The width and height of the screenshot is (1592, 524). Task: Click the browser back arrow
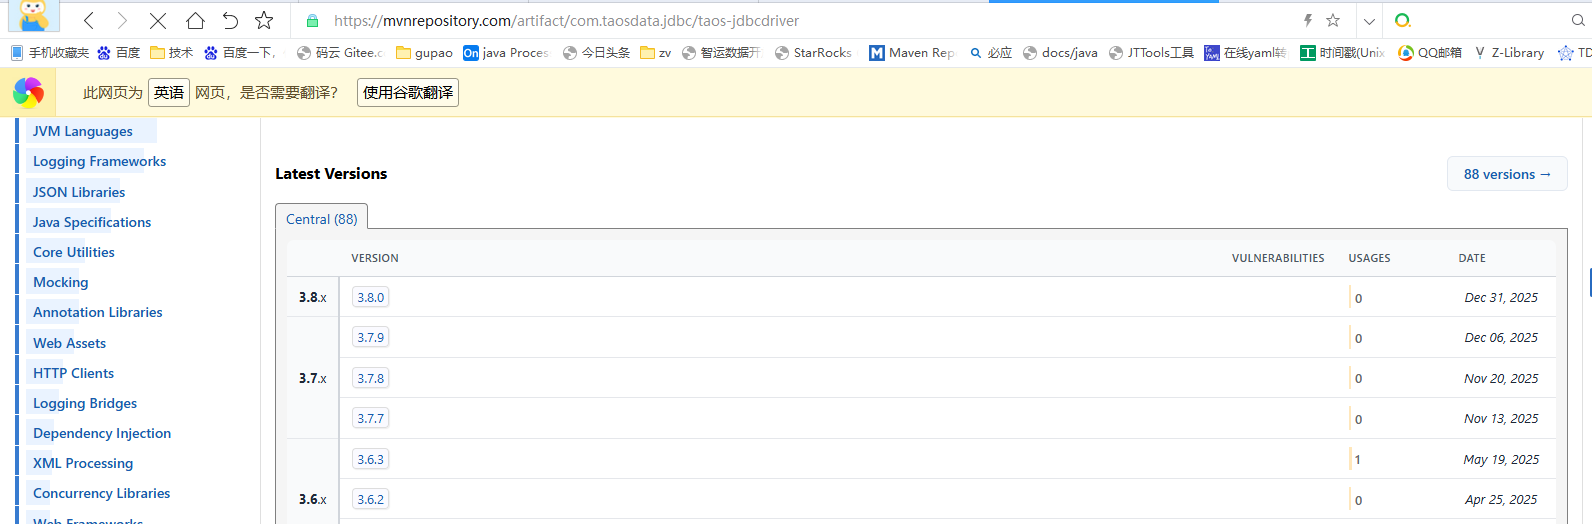(89, 20)
